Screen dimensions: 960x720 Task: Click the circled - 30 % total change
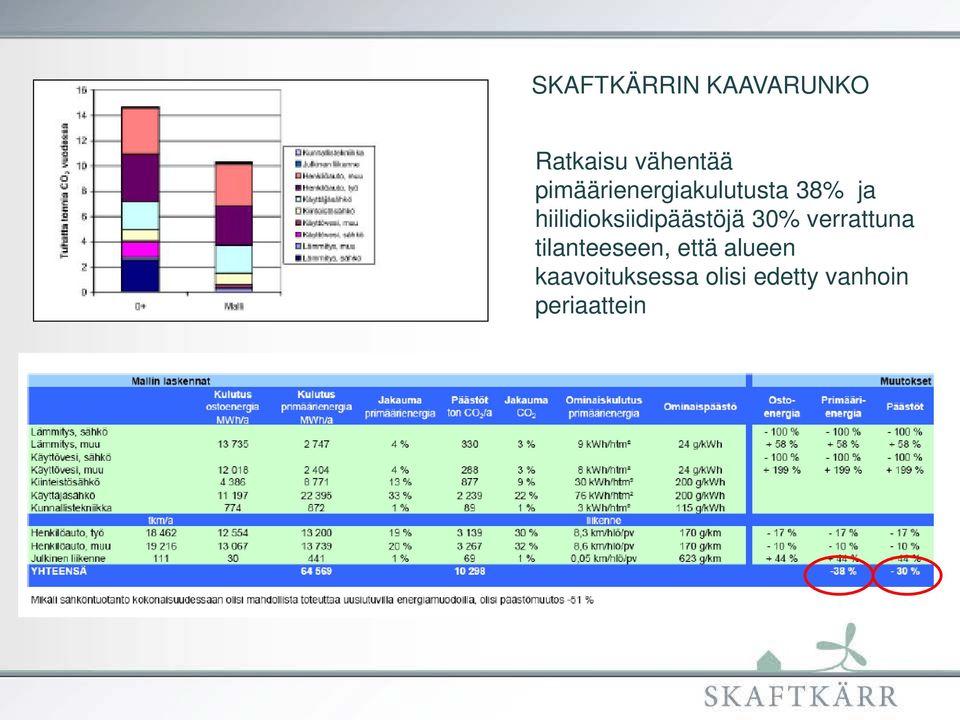(x=905, y=571)
